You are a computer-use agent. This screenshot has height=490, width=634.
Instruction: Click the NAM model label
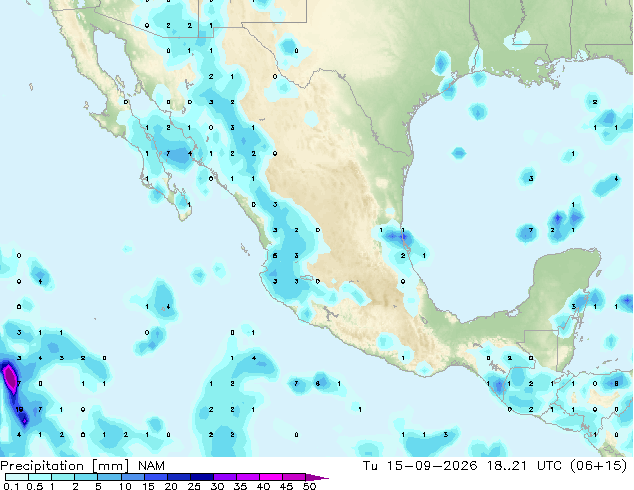pos(152,466)
